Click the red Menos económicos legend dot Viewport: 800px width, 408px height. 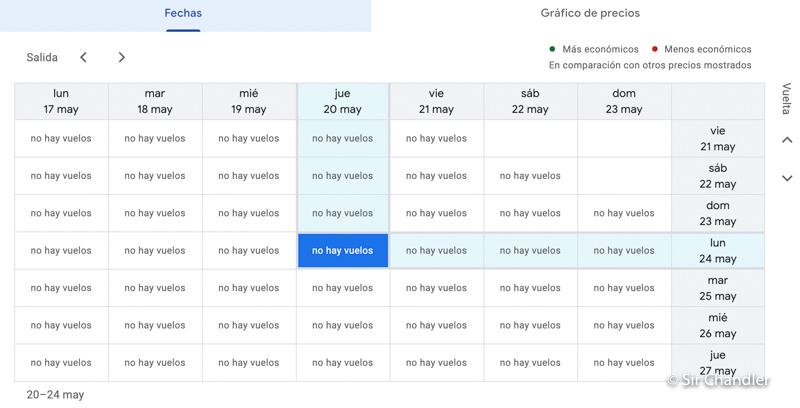click(655, 49)
